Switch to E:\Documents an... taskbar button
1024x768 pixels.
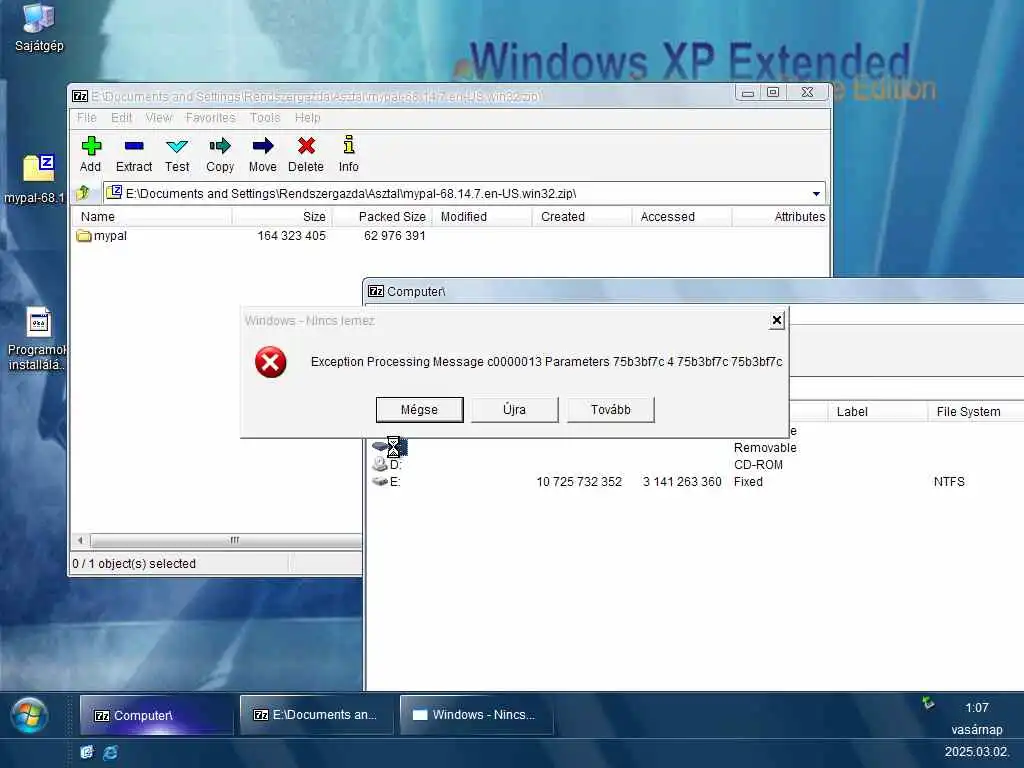317,715
